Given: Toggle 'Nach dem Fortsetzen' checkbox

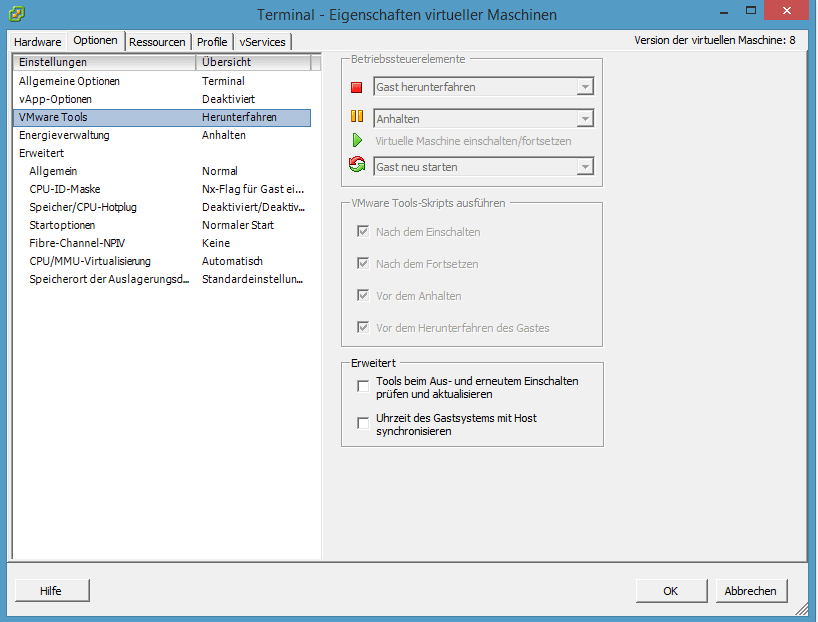Looking at the screenshot, I should (x=363, y=264).
